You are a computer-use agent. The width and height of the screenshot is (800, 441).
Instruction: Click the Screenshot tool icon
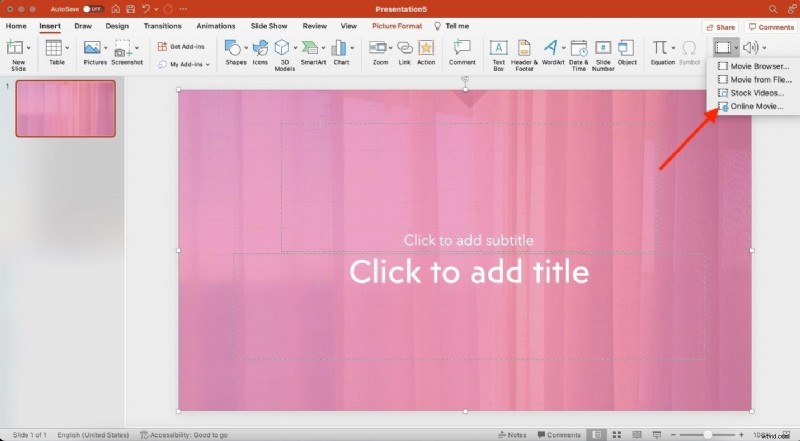(x=122, y=47)
